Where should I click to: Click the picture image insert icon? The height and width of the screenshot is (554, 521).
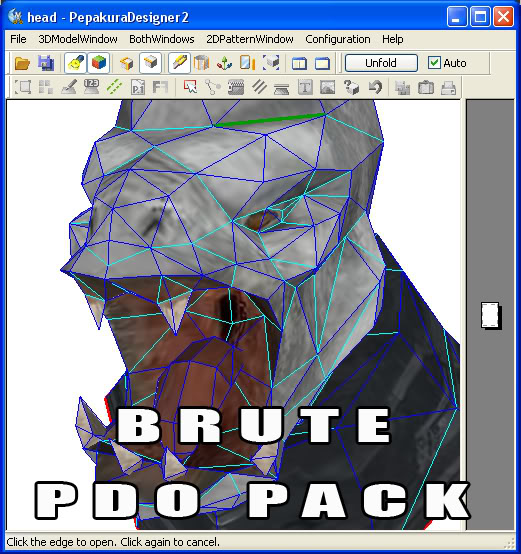(328, 87)
